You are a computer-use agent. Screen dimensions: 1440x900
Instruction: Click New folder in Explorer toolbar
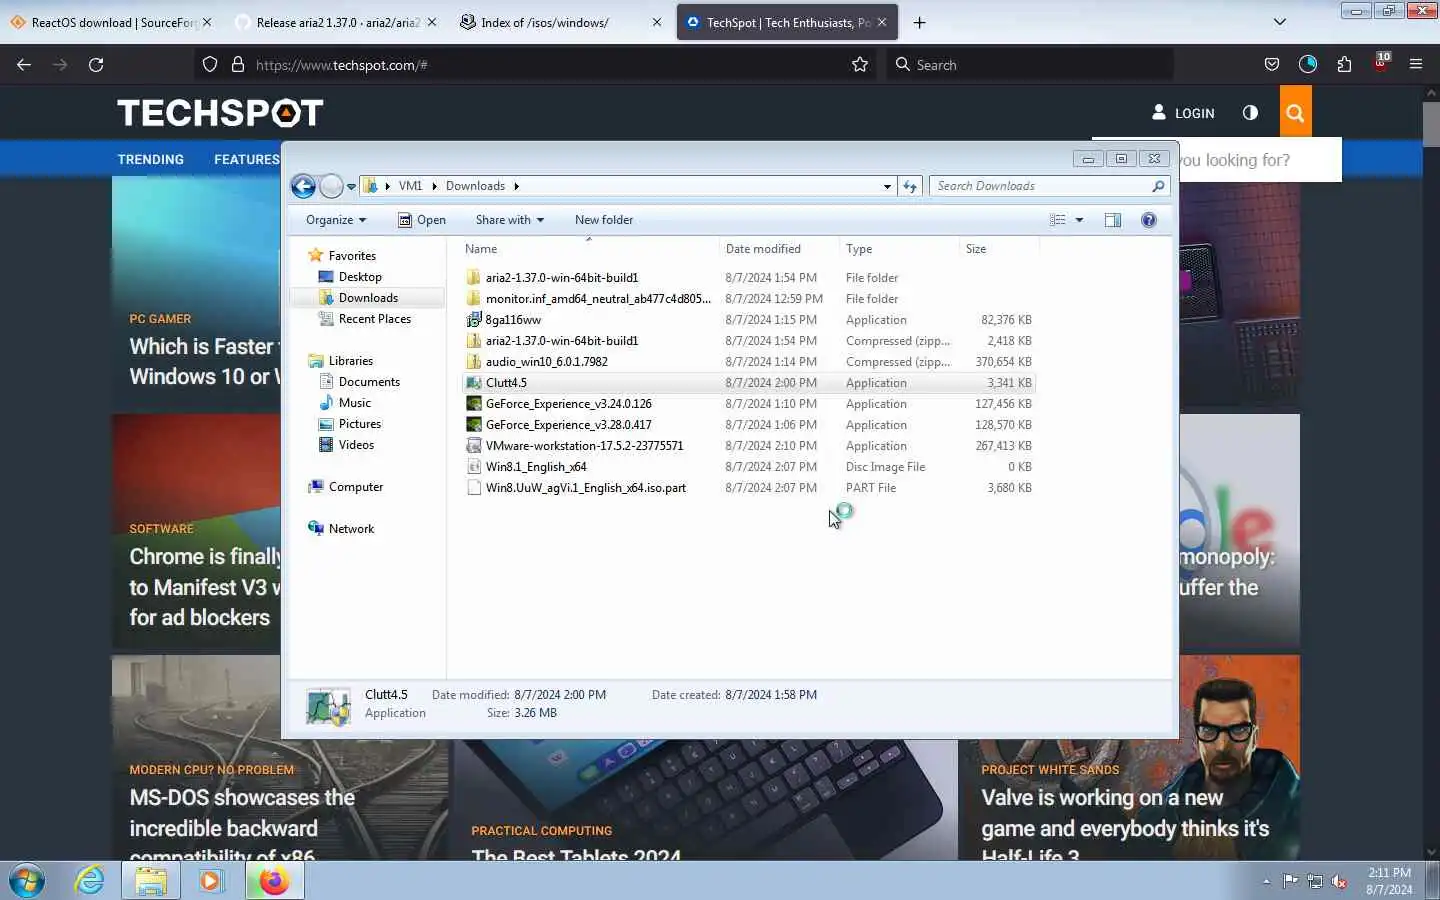coord(604,220)
